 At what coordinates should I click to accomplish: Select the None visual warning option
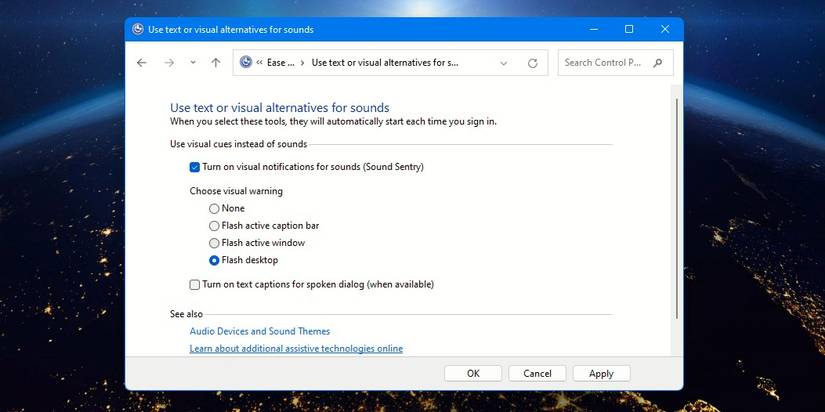coord(214,209)
